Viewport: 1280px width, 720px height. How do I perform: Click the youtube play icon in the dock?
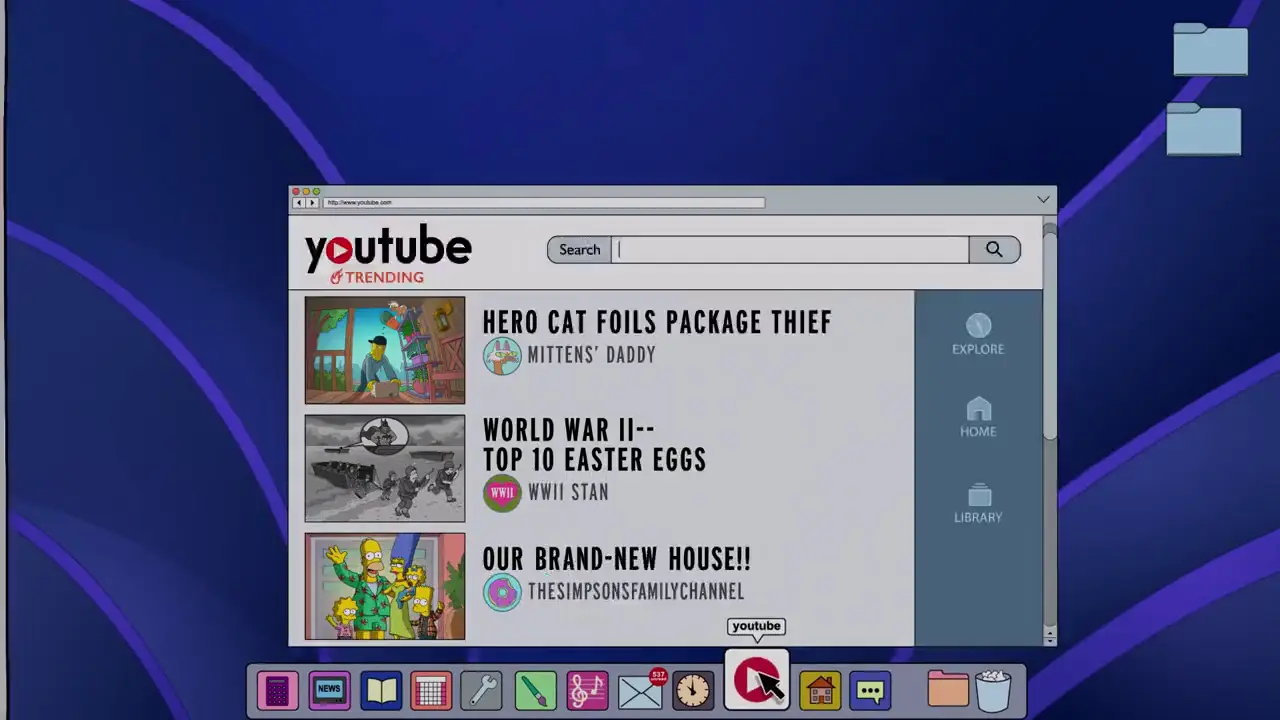coord(756,681)
